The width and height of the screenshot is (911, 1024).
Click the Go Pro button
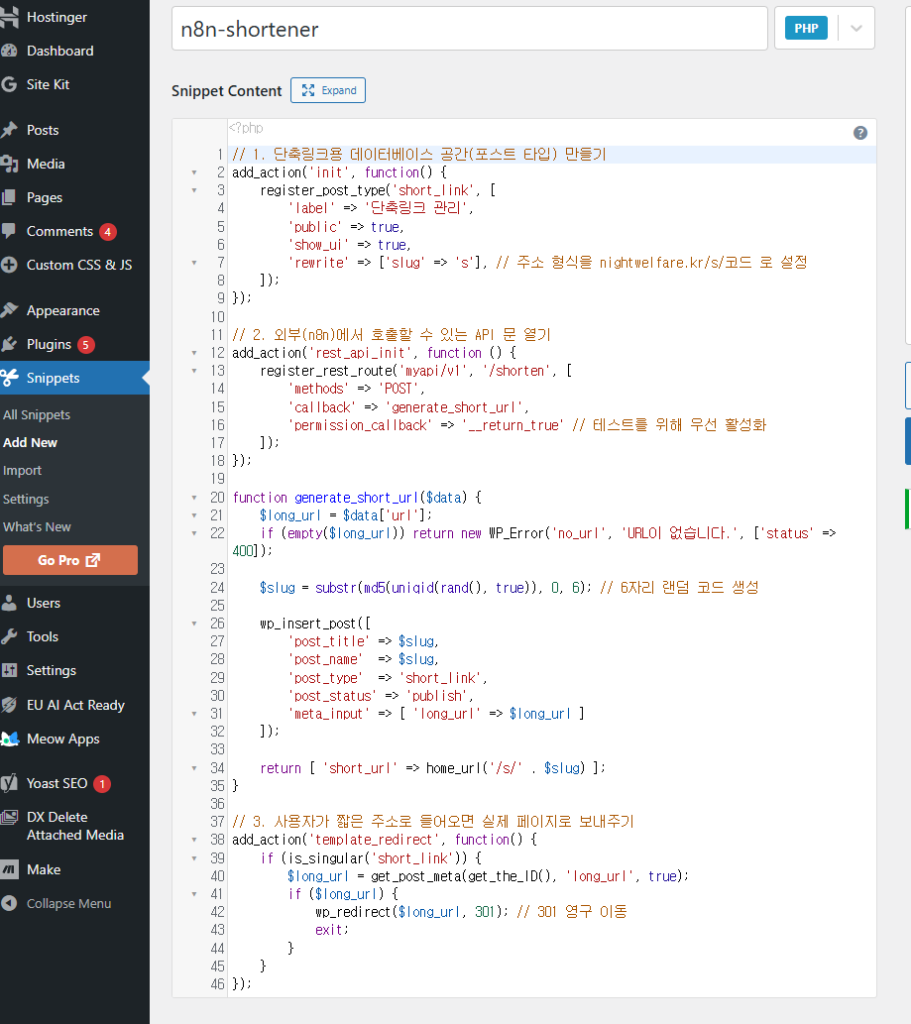pyautogui.click(x=70, y=560)
